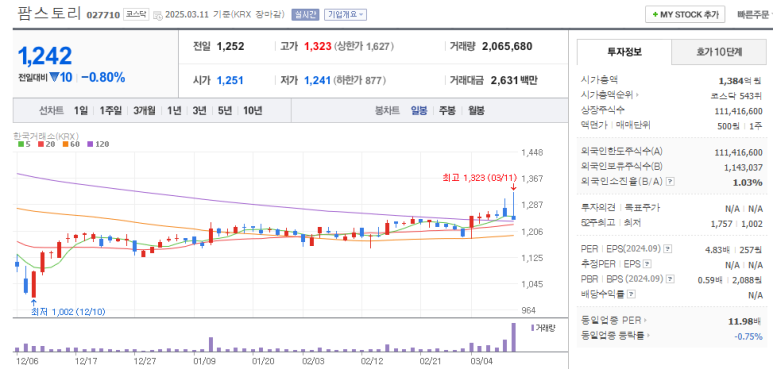Click the 전일 value 1,252

tap(230, 47)
